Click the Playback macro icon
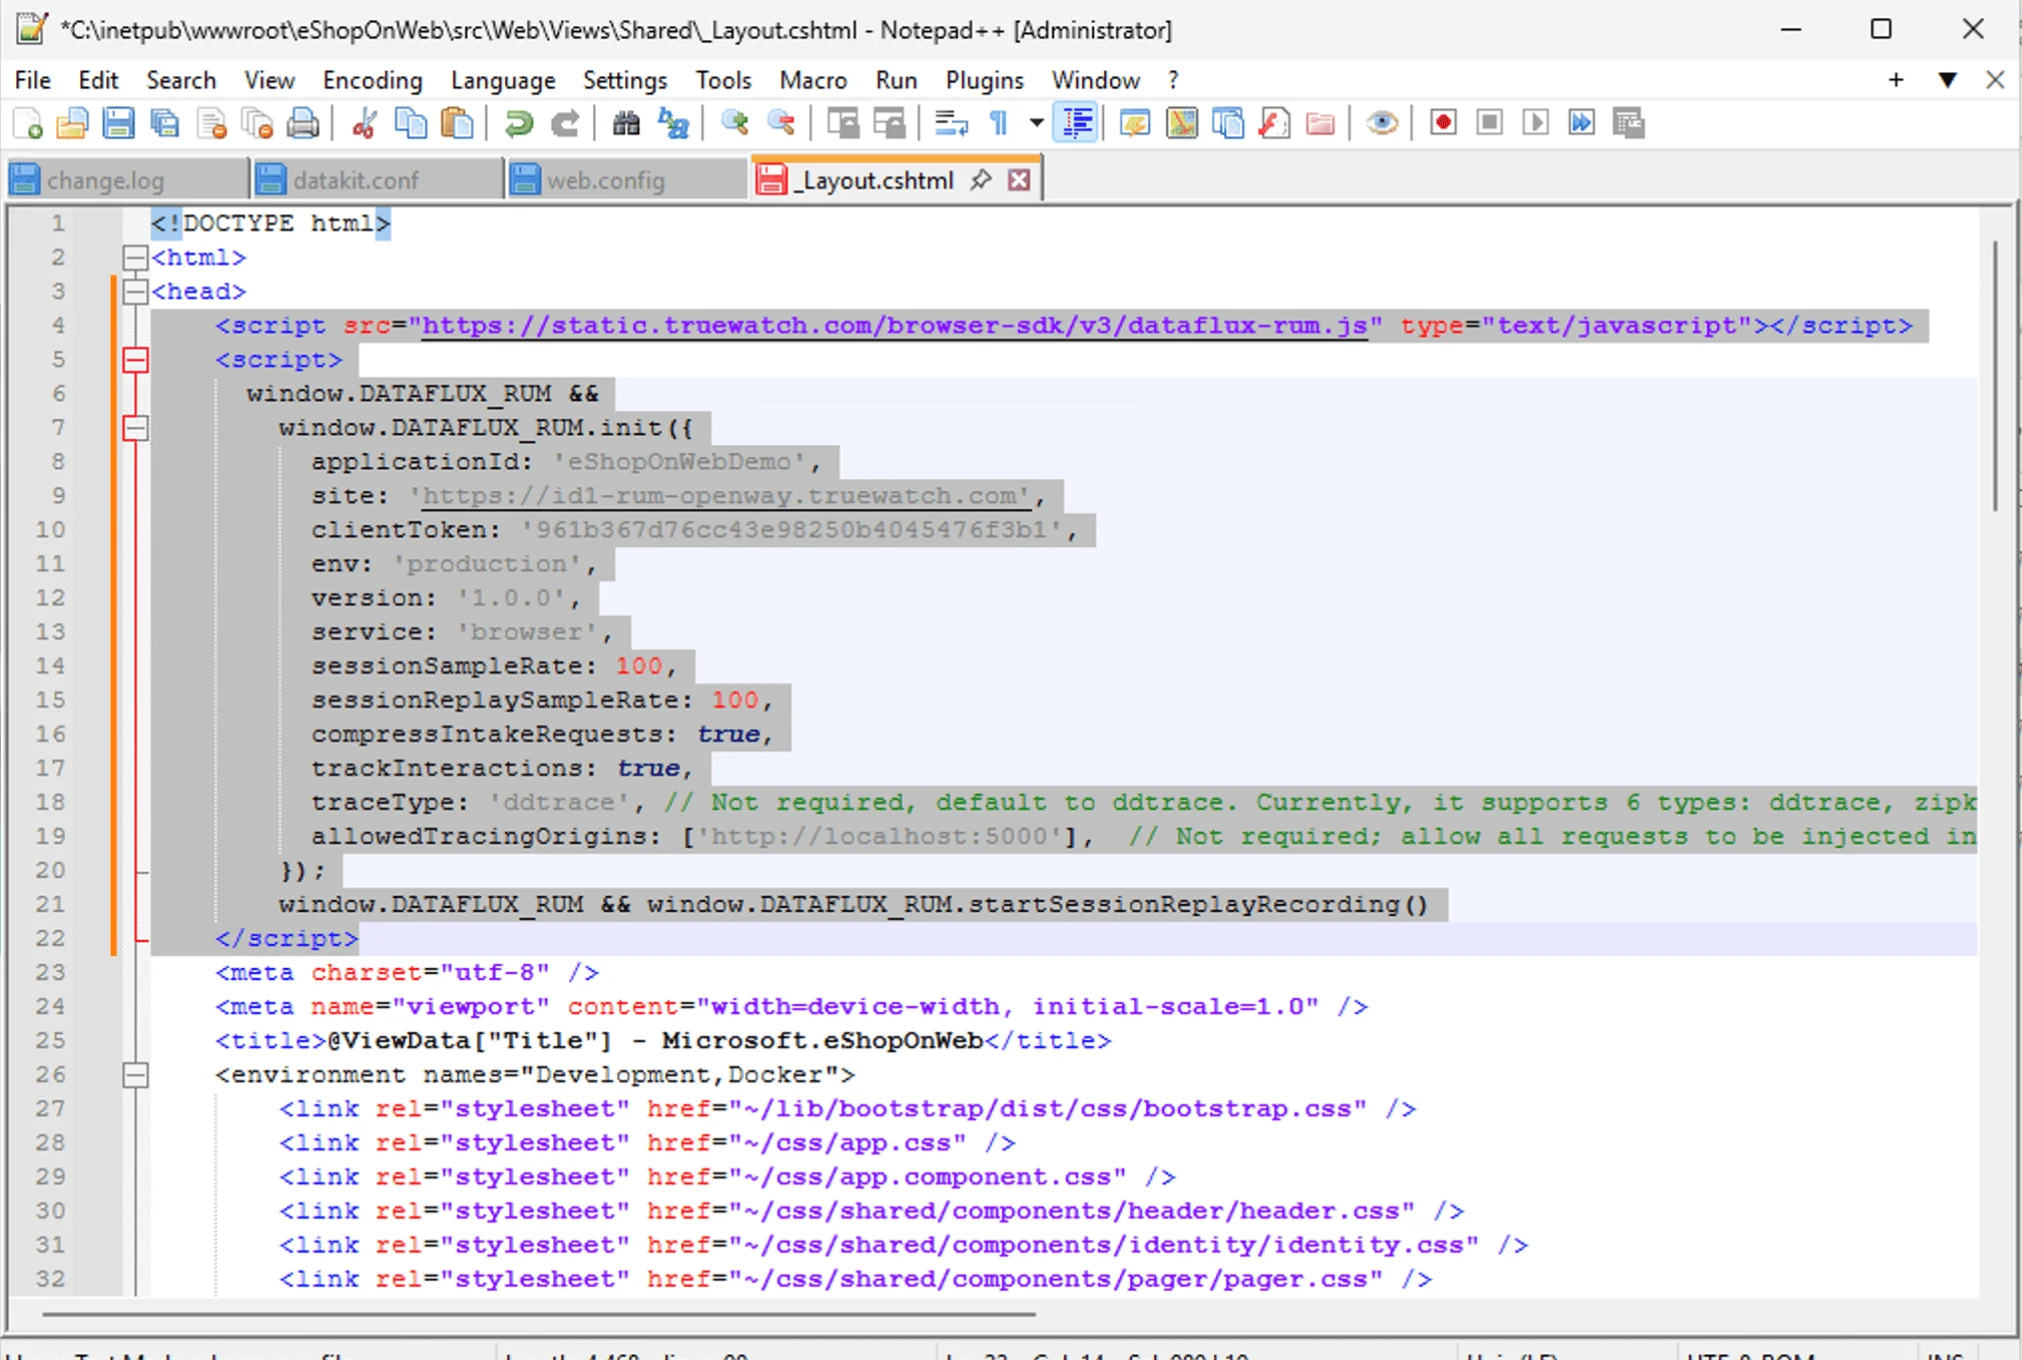The height and width of the screenshot is (1360, 2022). coord(1536,124)
